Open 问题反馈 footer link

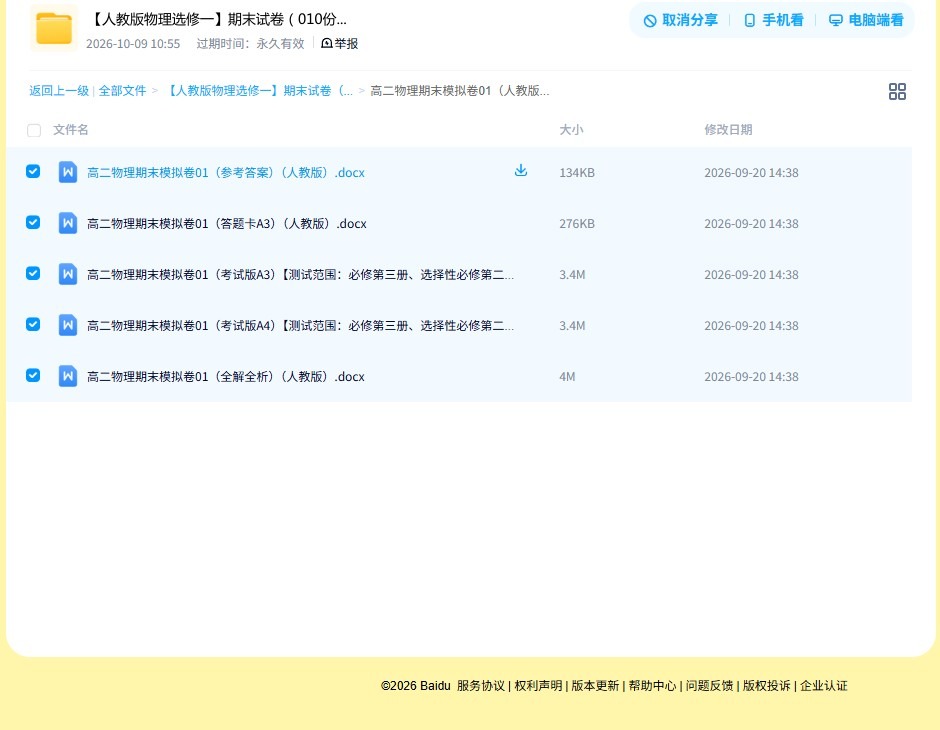point(710,686)
